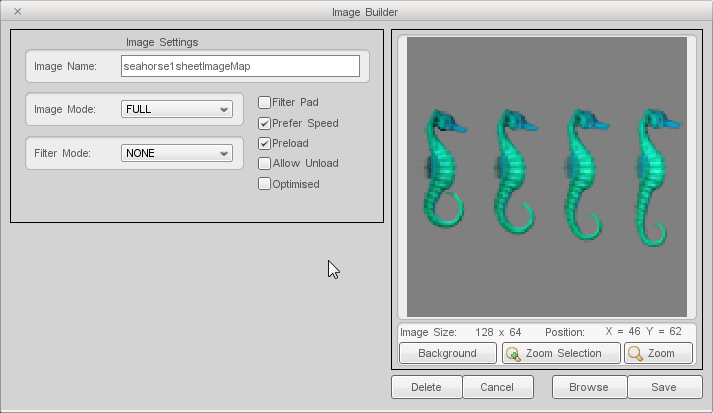Turn on the Optimised checkbox

[264, 184]
